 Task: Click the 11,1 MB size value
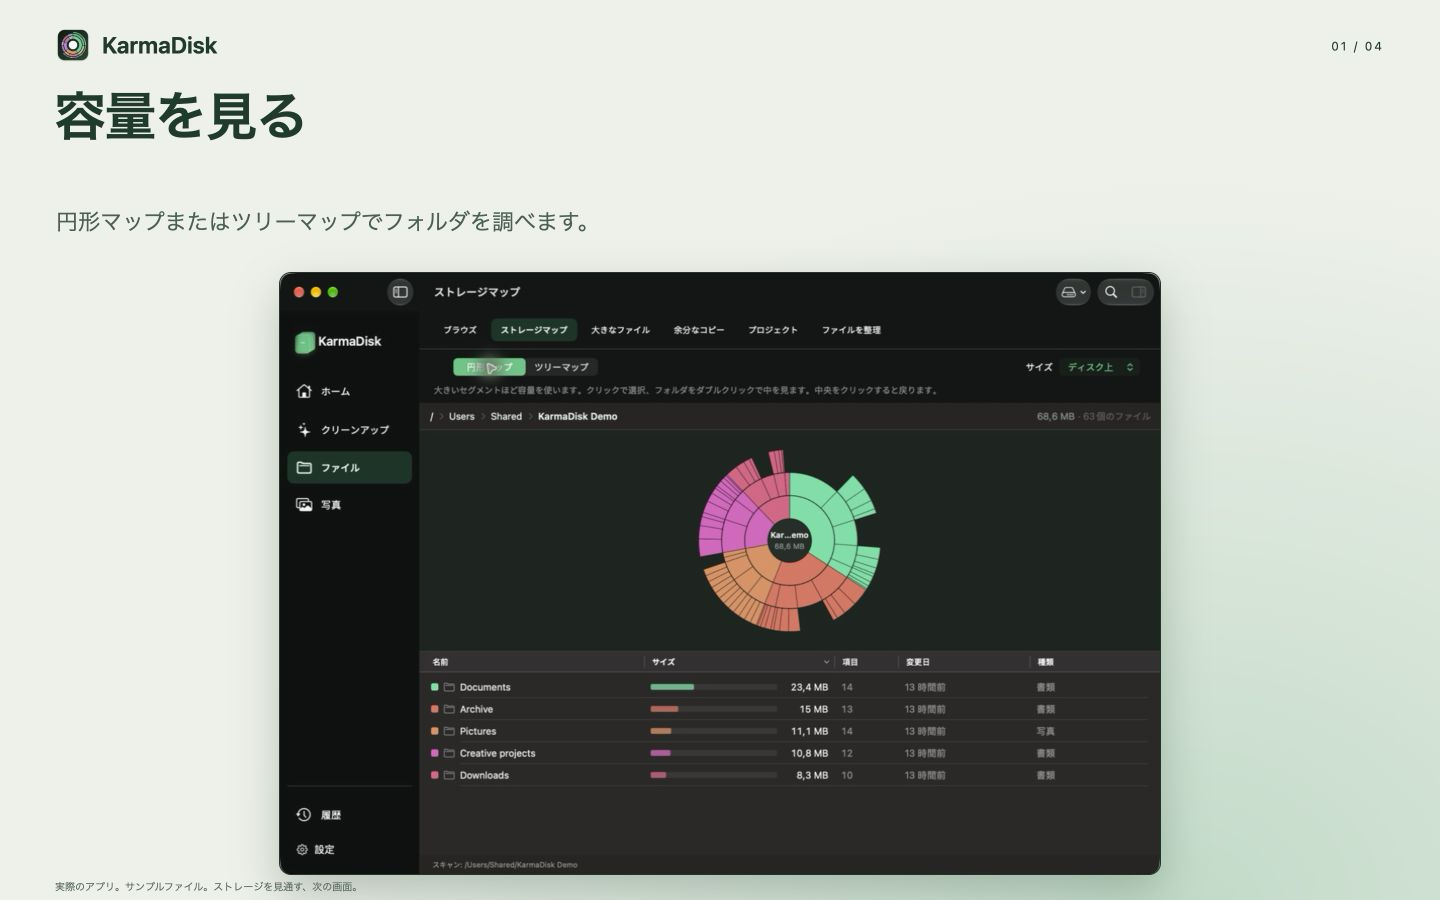point(809,731)
